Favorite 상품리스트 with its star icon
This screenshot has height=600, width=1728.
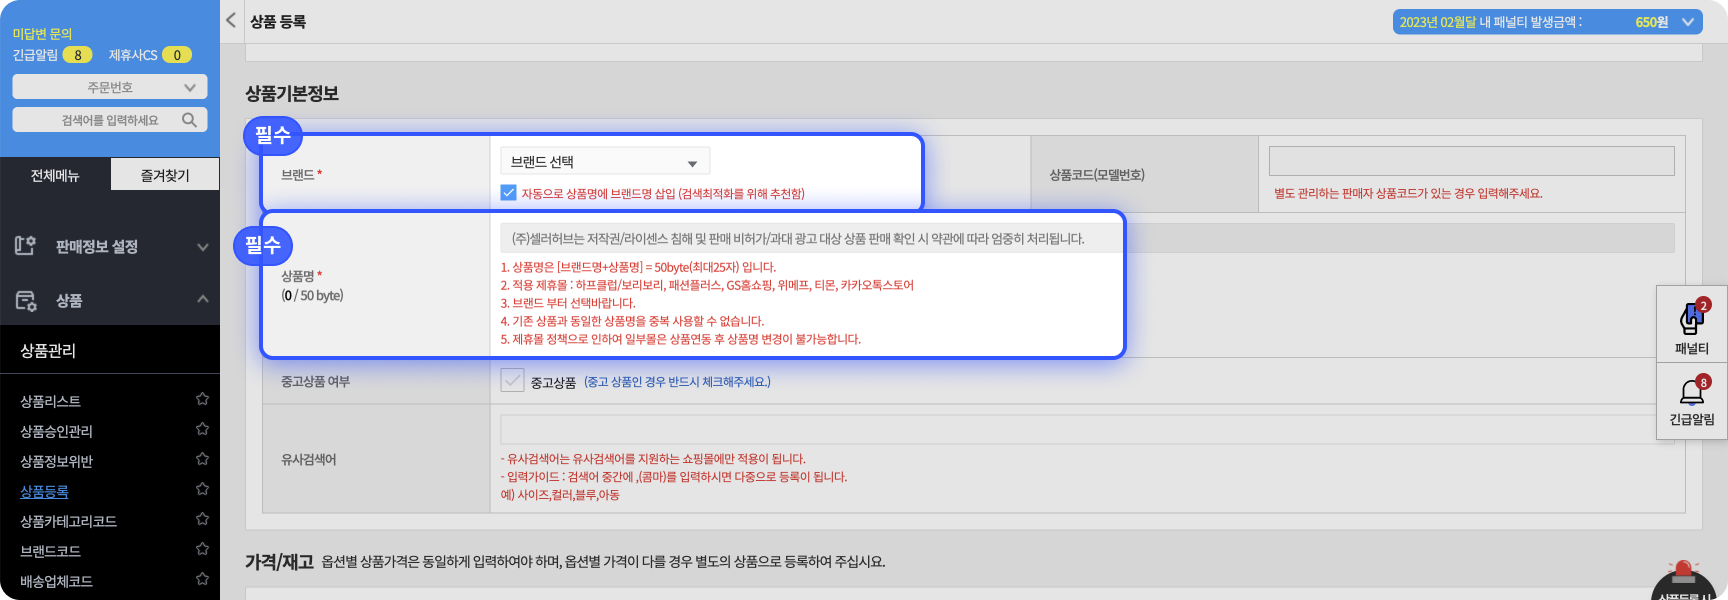(x=202, y=400)
